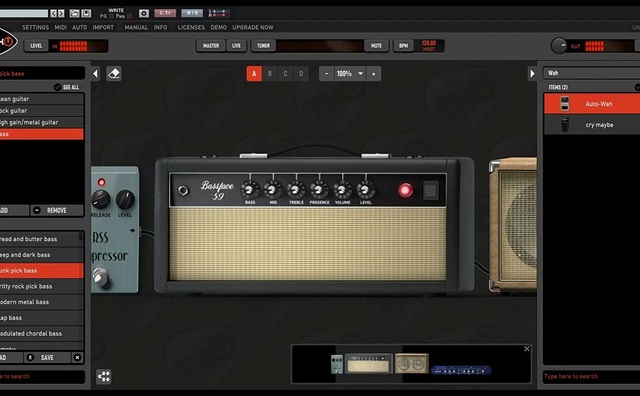Screen dimensions: 640x396
Task: Open the LICENSES menu item
Action: click(191, 27)
